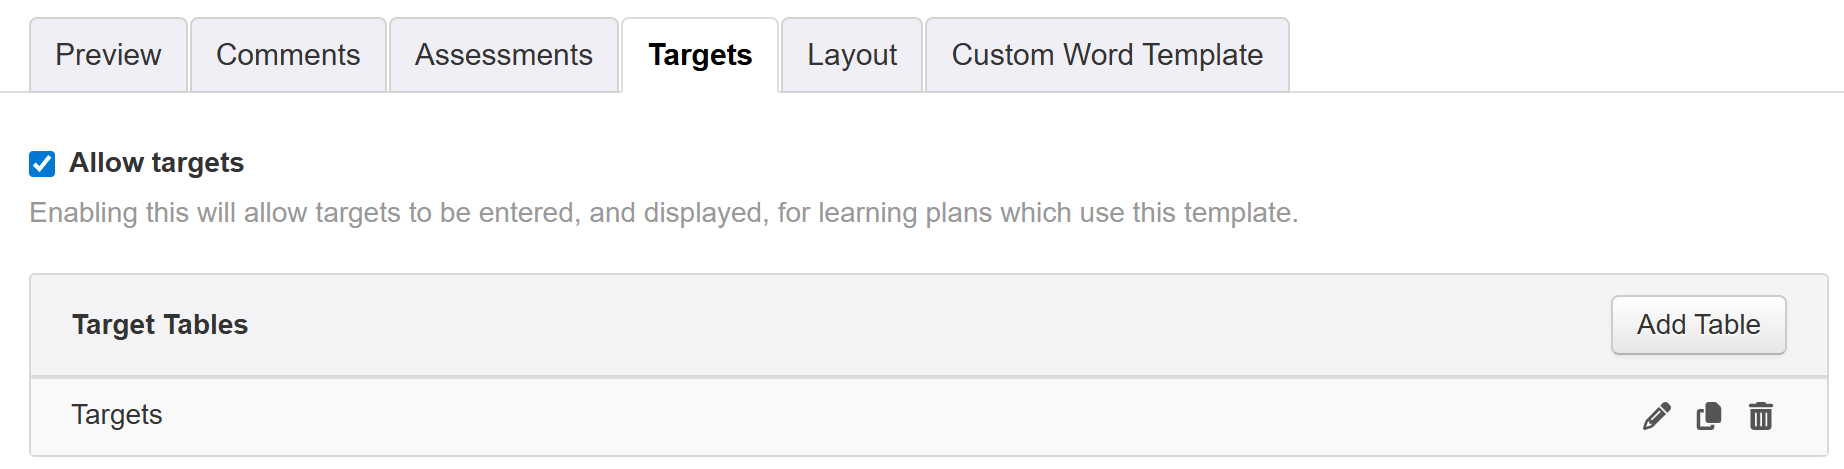Screen dimensions: 1844x469
Task: Click the Target Tables heading
Action: click(160, 325)
